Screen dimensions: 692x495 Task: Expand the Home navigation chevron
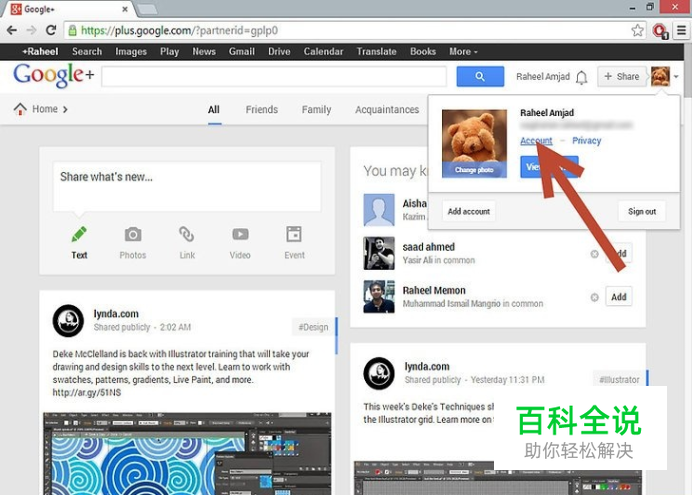click(65, 109)
